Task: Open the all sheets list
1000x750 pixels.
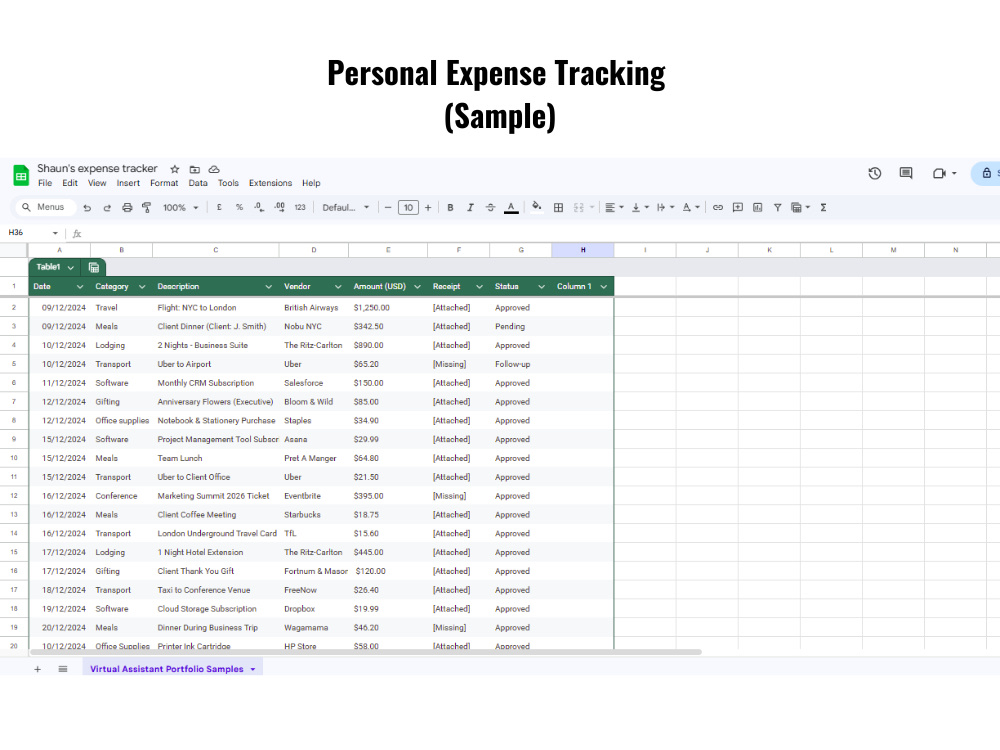Action: (x=62, y=669)
